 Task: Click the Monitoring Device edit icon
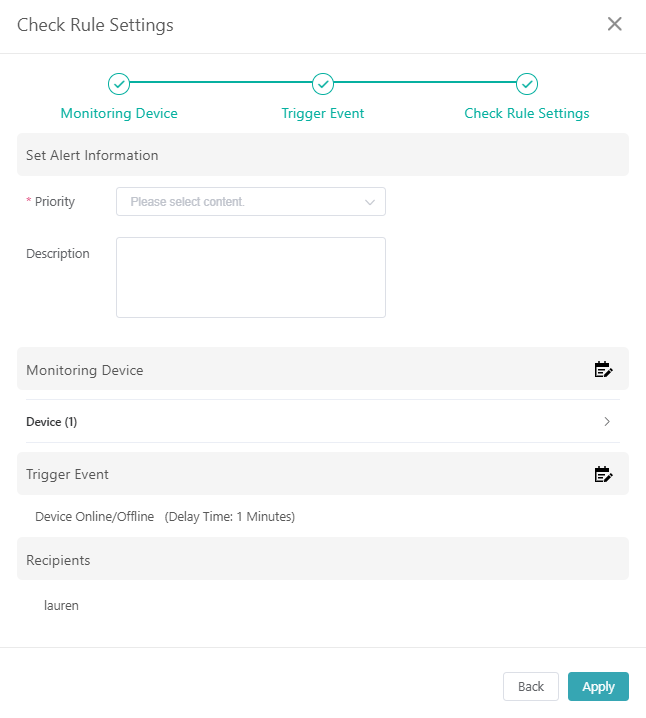click(603, 370)
